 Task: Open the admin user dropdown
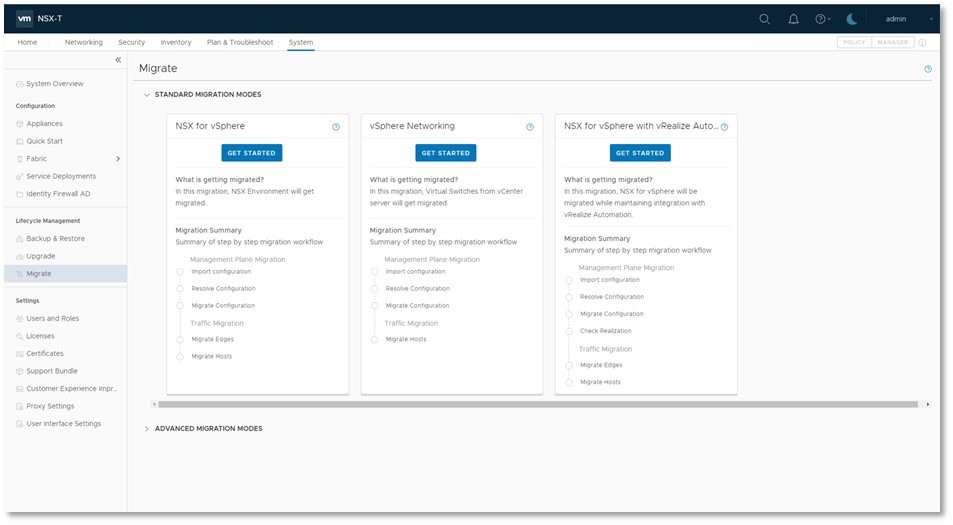pyautogui.click(x=901, y=19)
